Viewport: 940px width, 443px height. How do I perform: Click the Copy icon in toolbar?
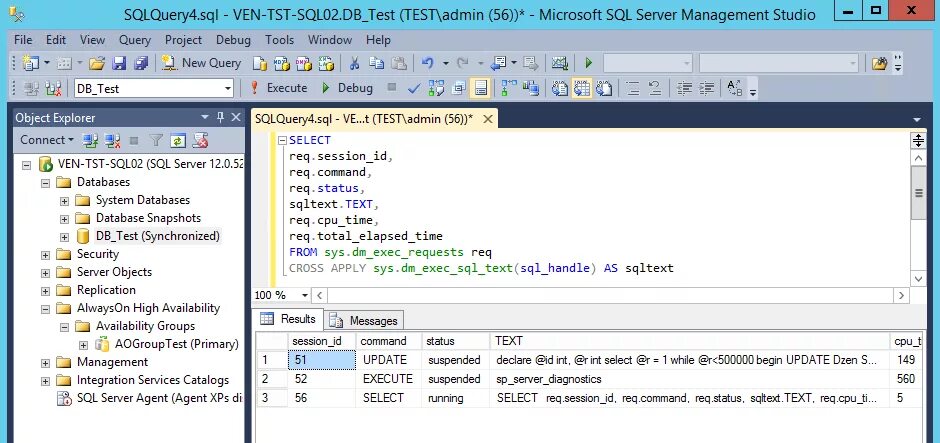coord(376,63)
